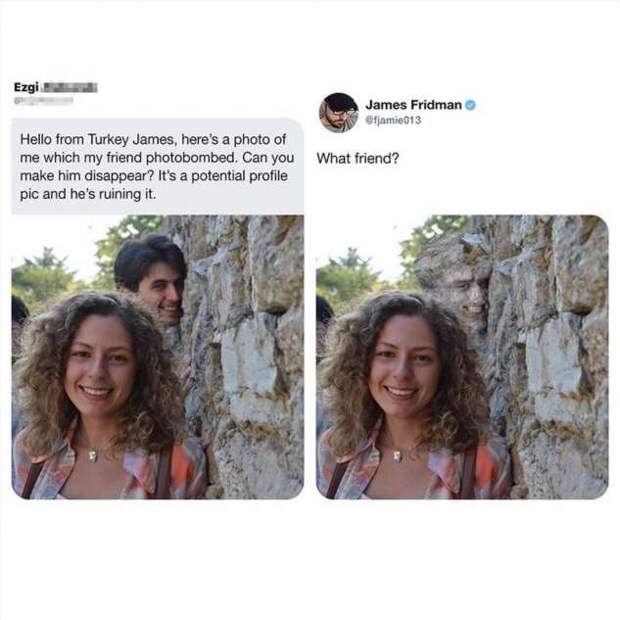The width and height of the screenshot is (620, 620).
Task: Open the James Fridman display name
Action: pos(413,105)
